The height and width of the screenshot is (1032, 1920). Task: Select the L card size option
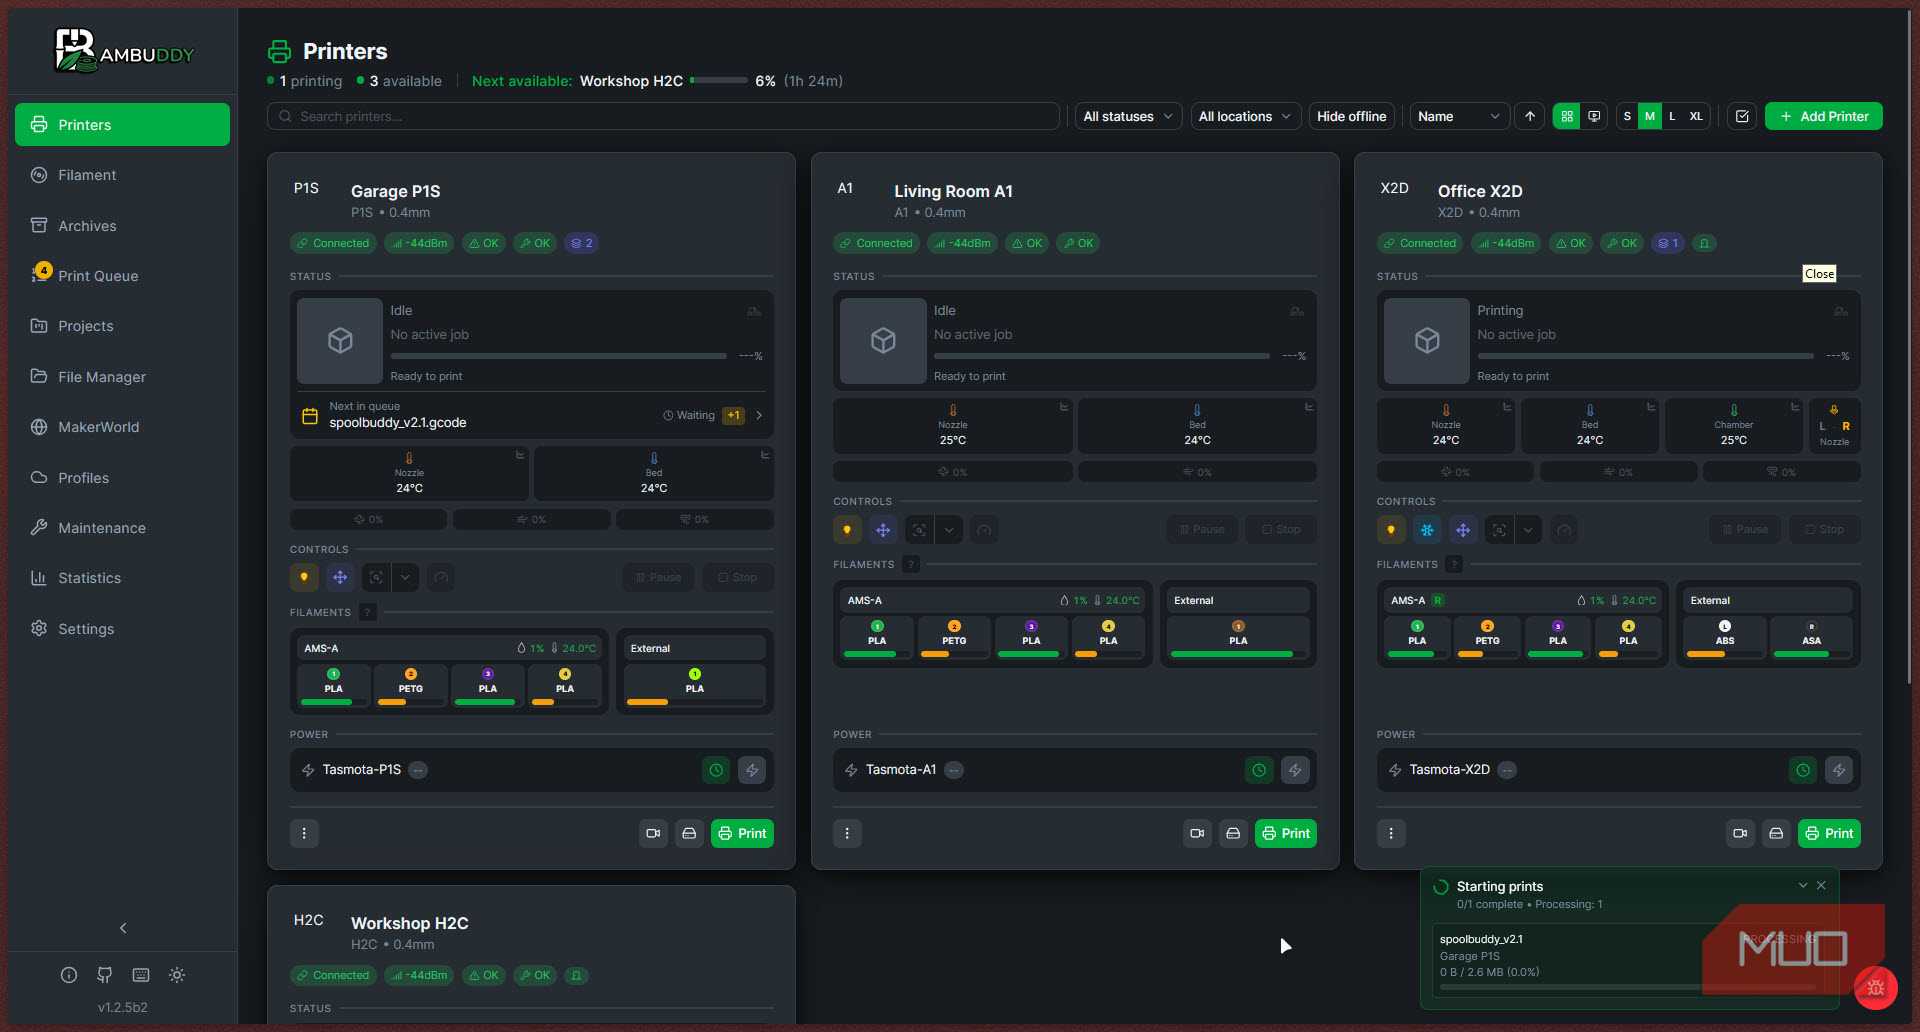pyautogui.click(x=1672, y=116)
